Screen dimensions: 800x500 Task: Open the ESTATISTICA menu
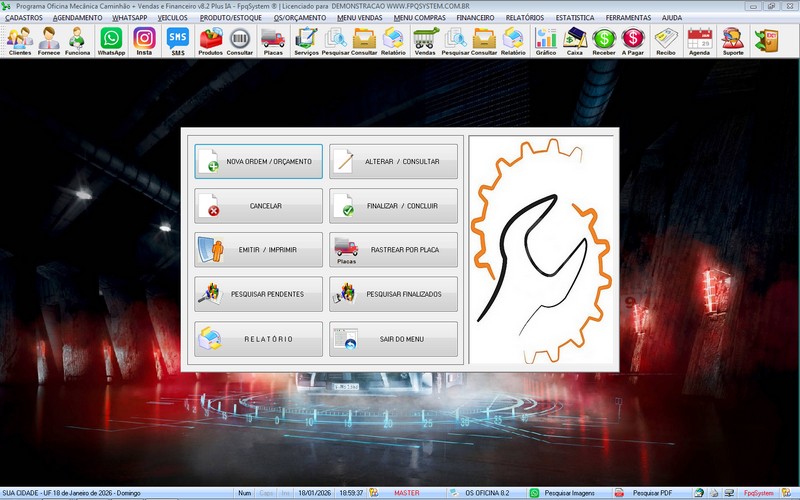click(574, 17)
